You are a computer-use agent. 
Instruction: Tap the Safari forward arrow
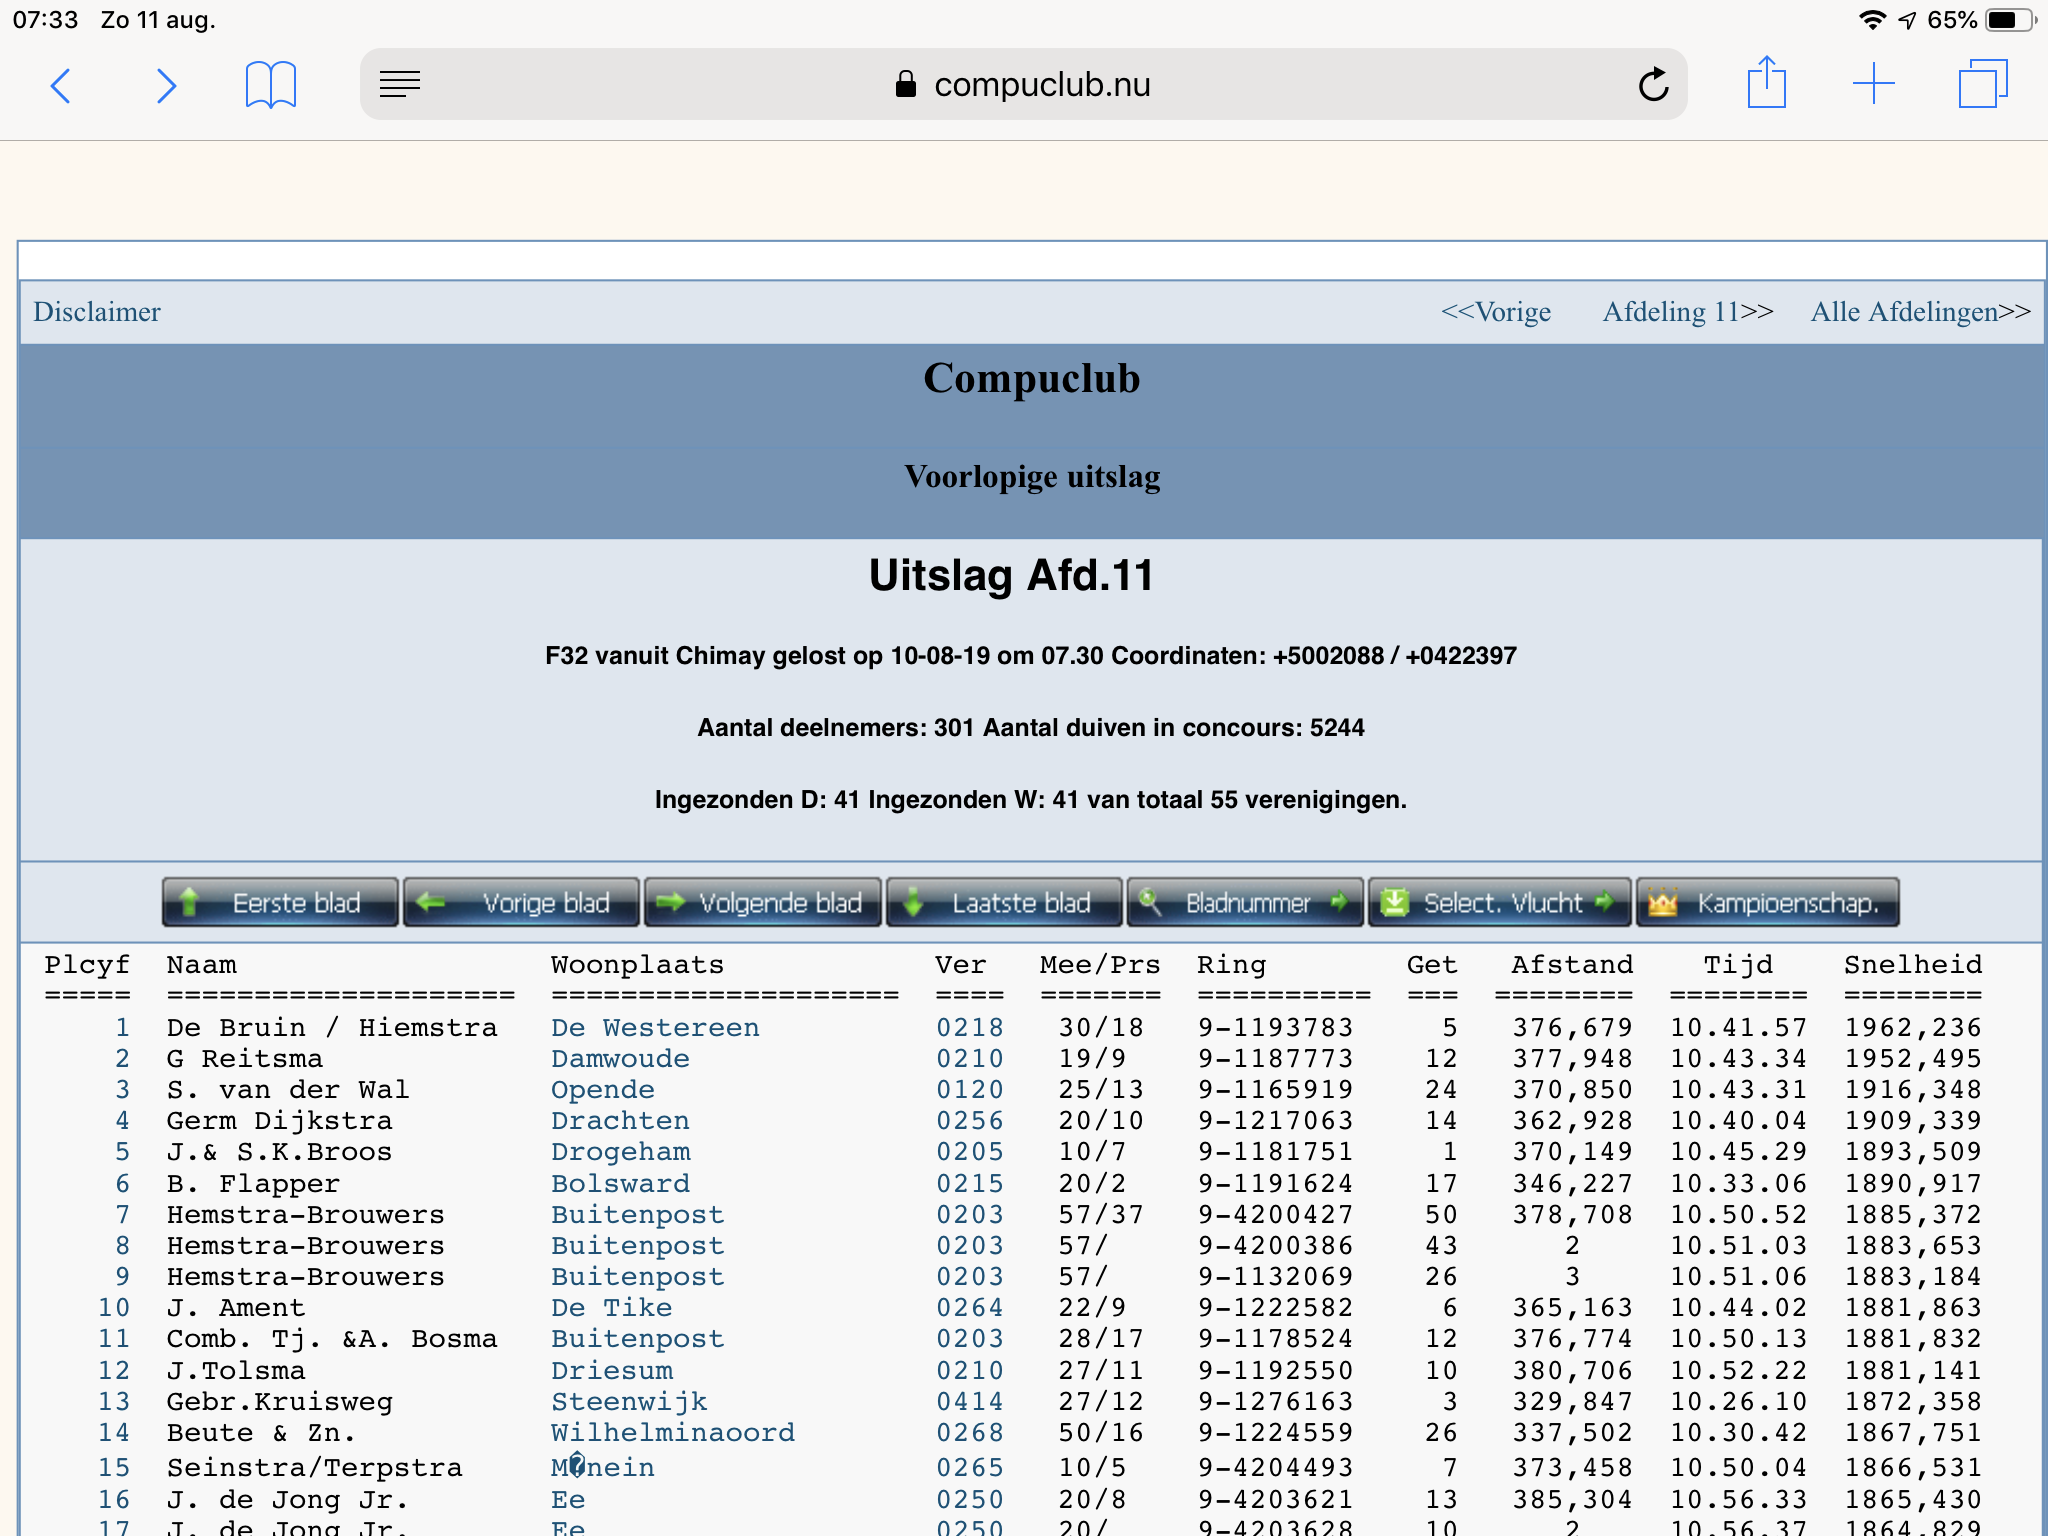tap(166, 86)
